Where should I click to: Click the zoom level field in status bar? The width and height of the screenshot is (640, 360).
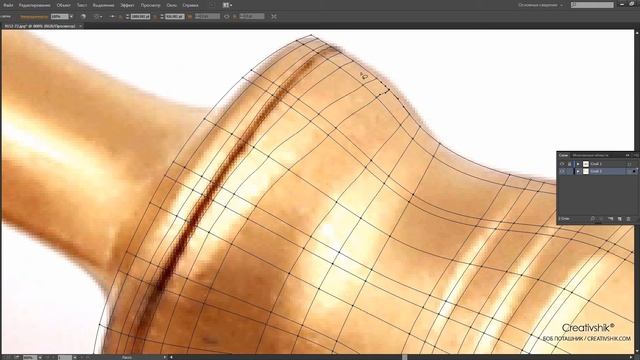coord(29,358)
